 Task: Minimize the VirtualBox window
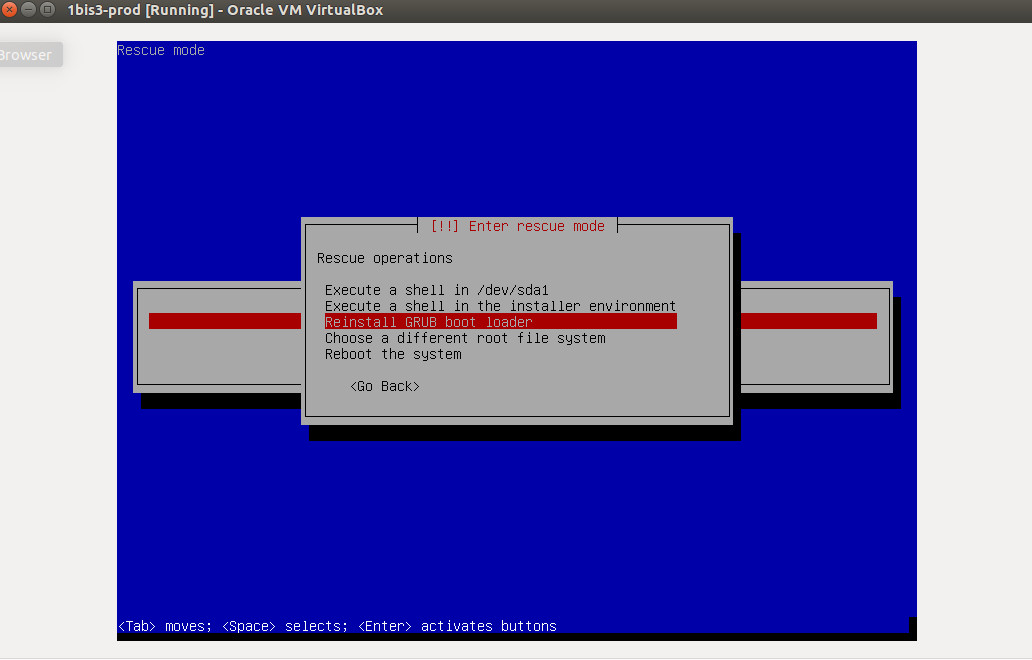tap(28, 10)
